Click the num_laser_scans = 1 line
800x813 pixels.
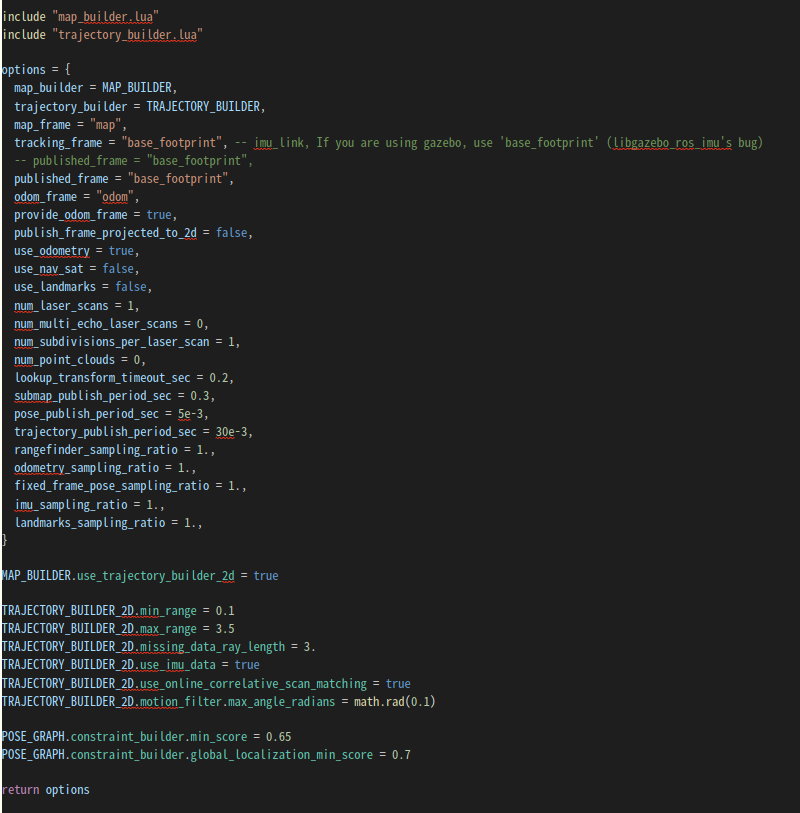[76, 306]
